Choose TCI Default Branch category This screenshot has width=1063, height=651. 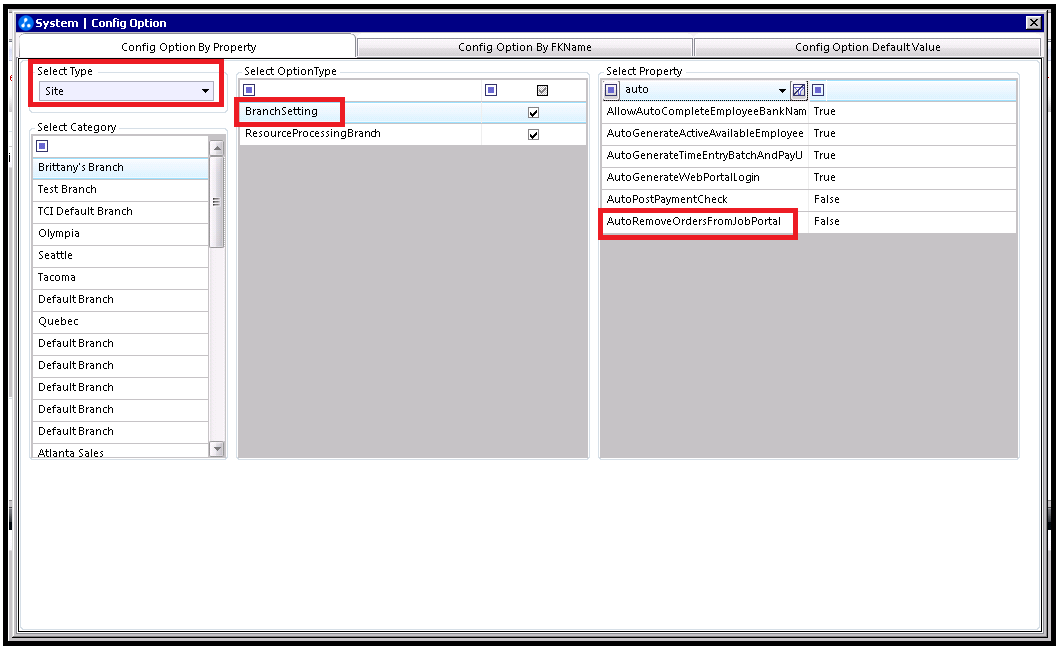121,211
